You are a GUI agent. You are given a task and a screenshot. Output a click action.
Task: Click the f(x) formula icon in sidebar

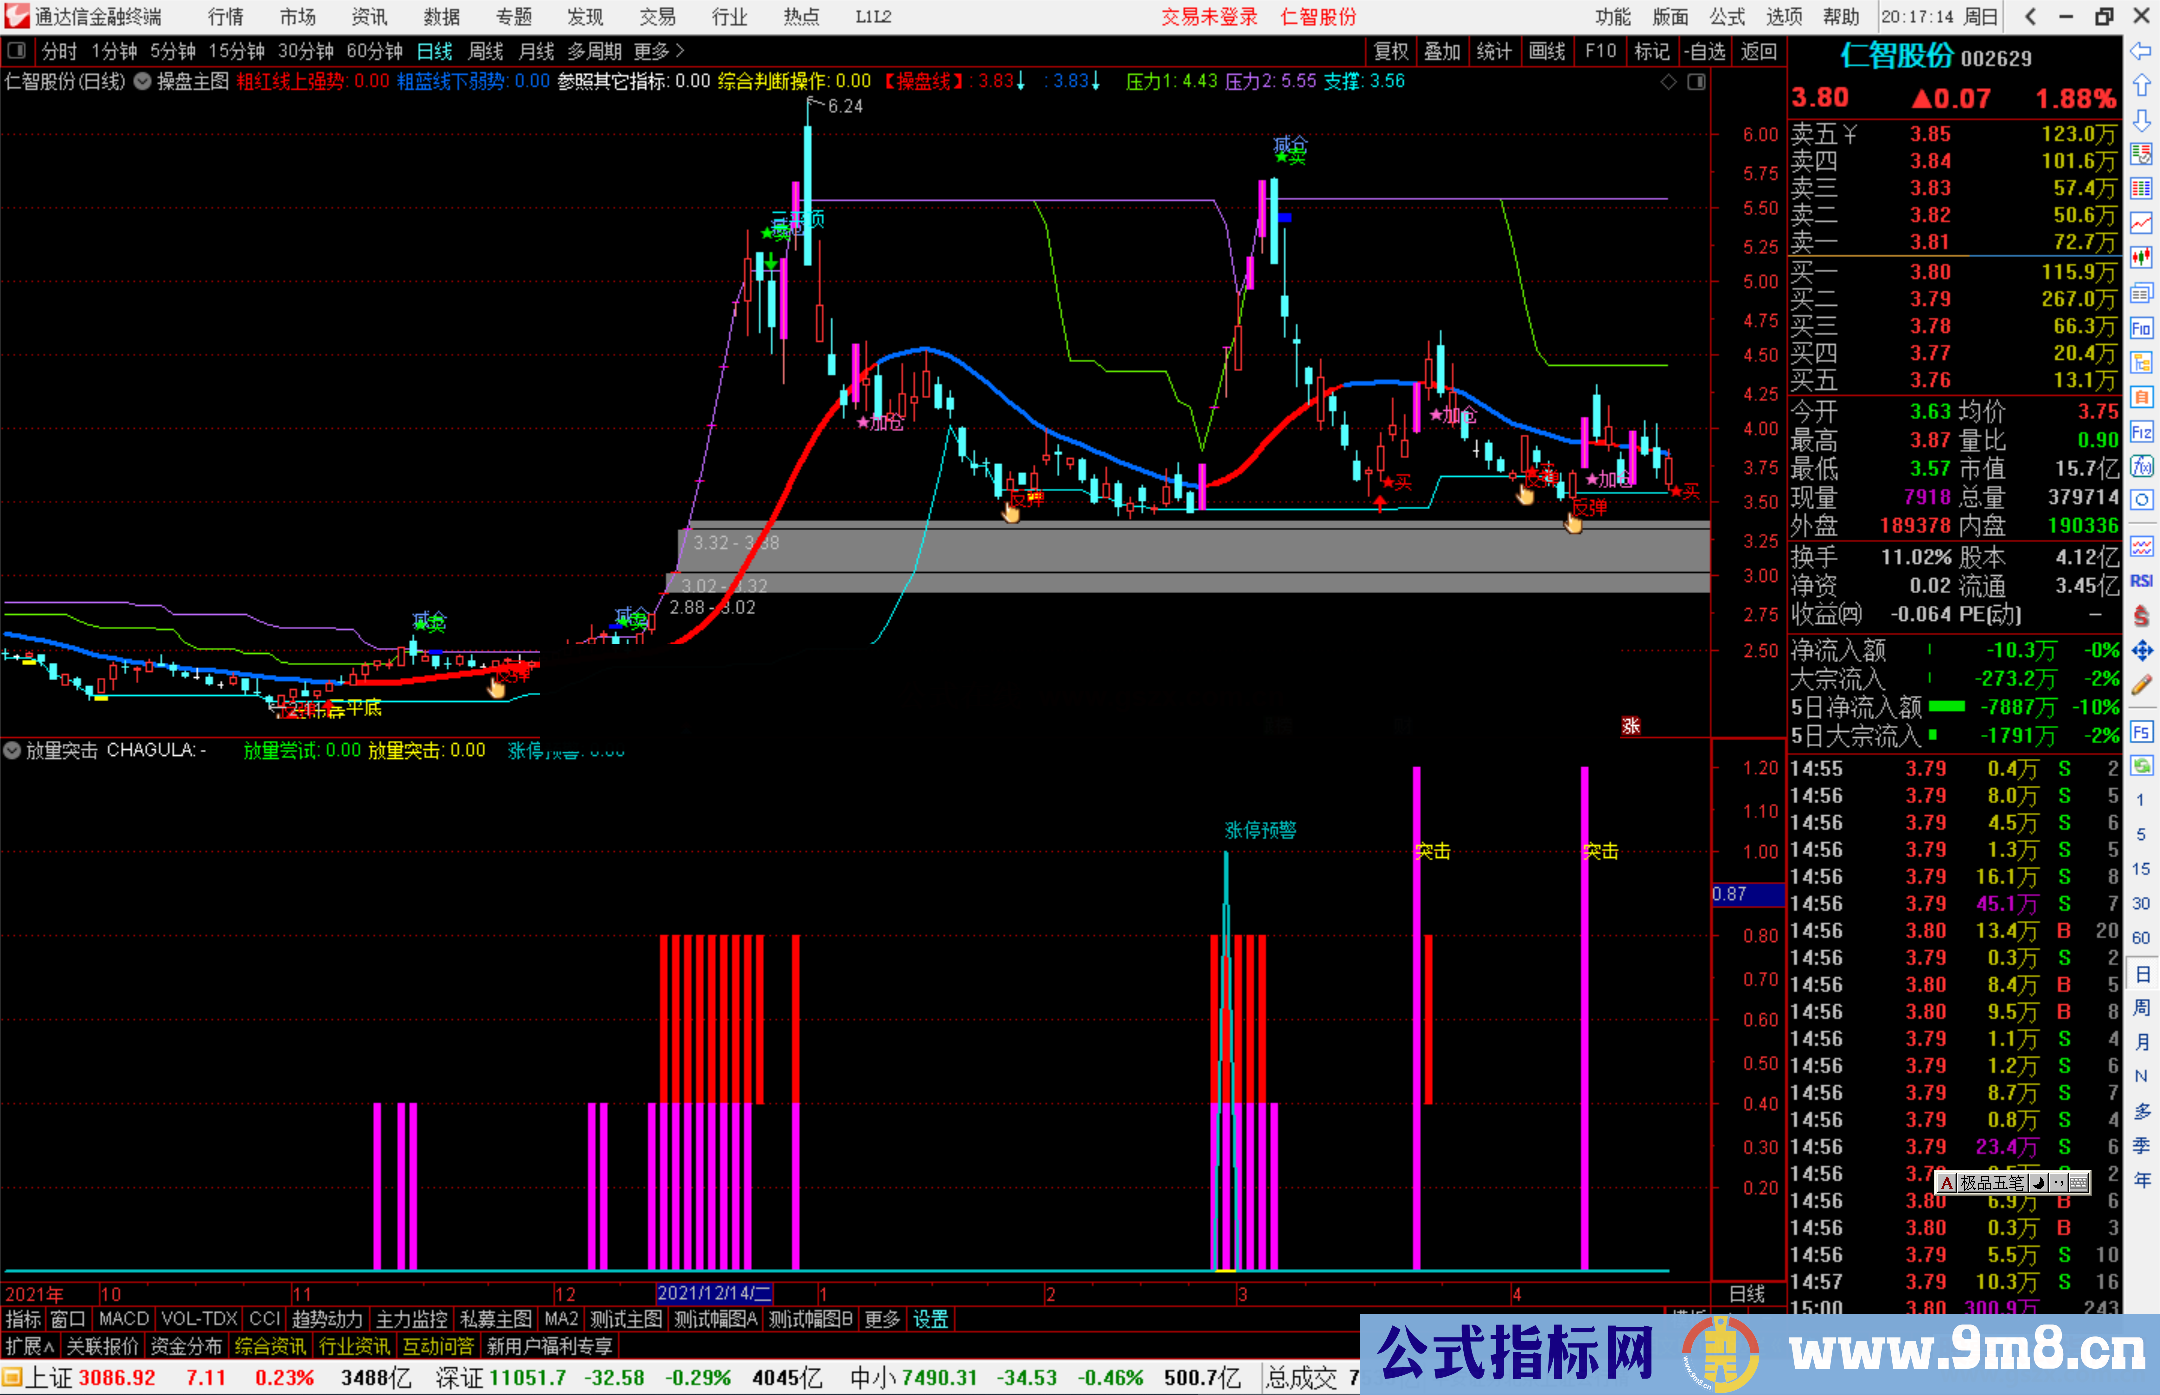pyautogui.click(x=2141, y=466)
